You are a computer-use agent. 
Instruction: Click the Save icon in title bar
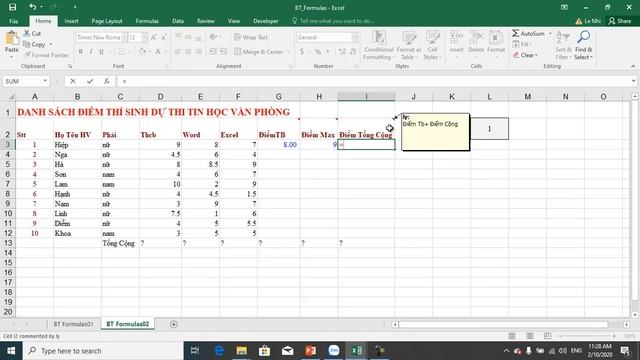12,7
